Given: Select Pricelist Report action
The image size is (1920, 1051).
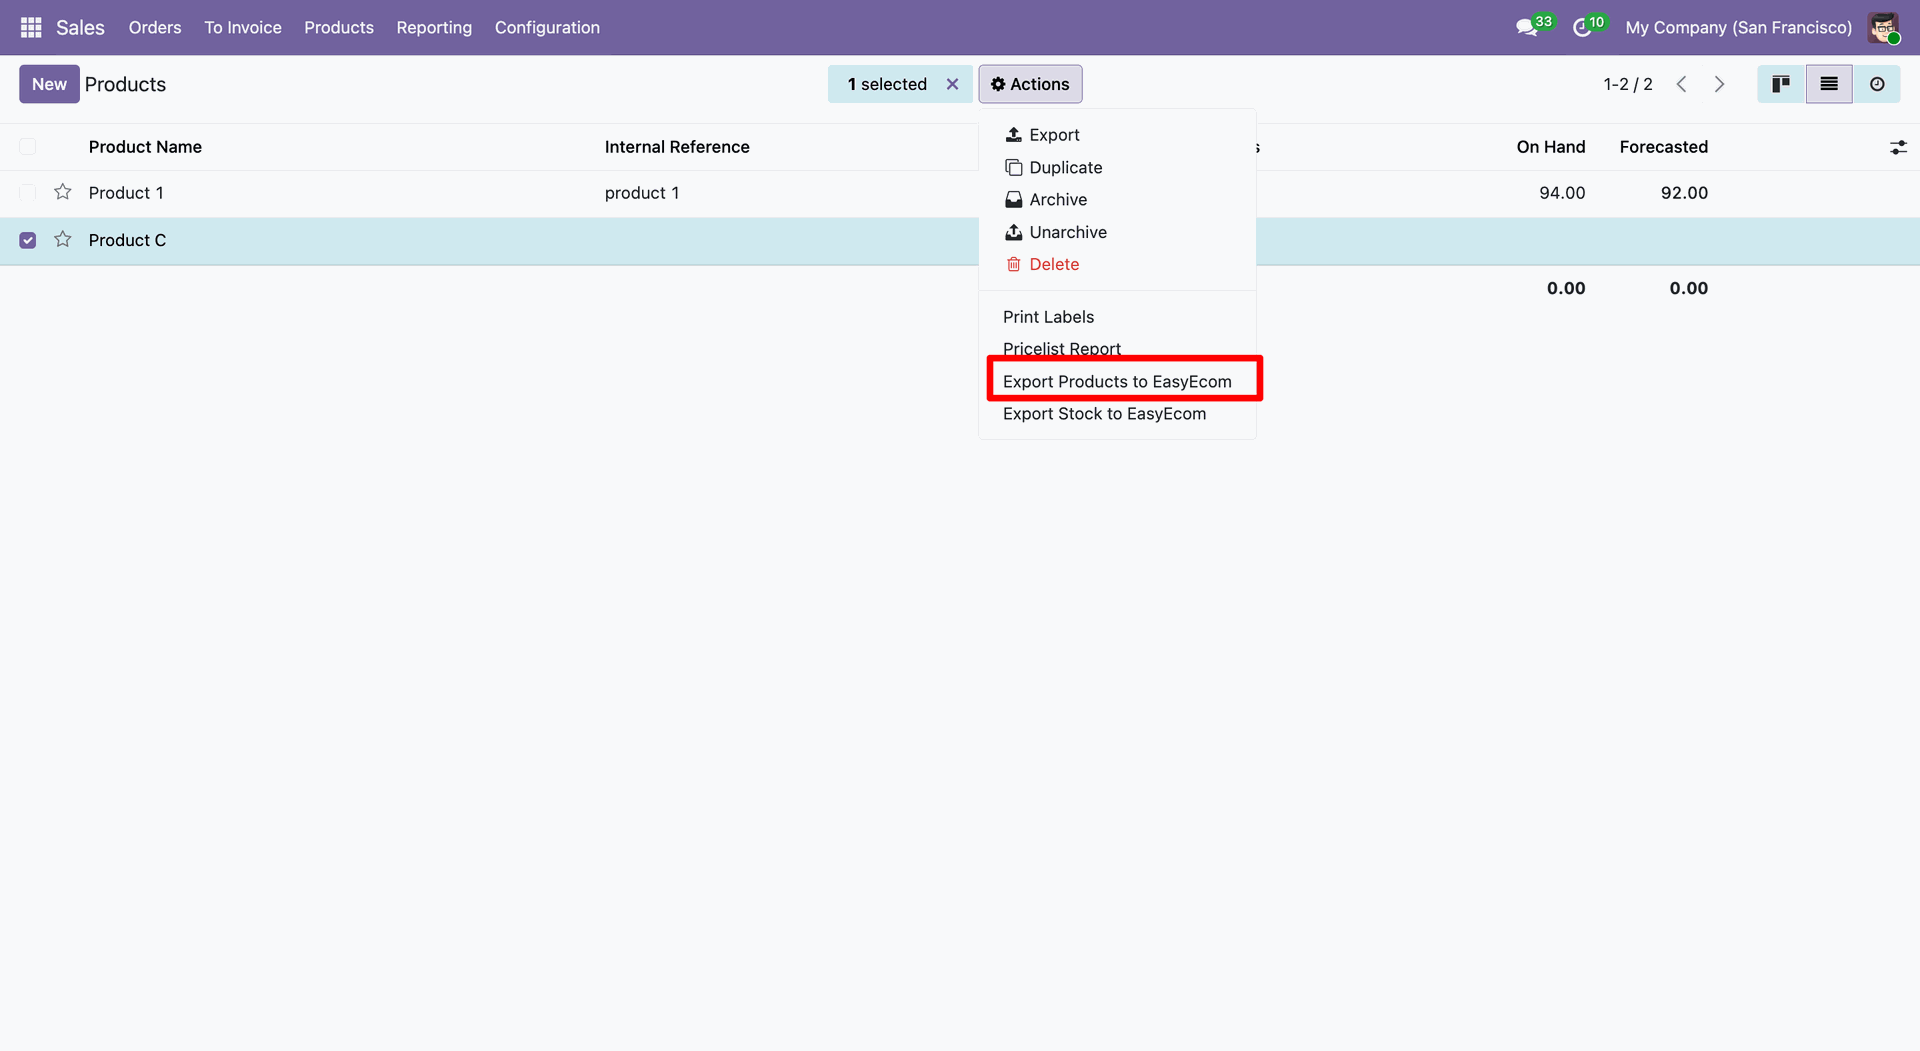Looking at the screenshot, I should [1117, 348].
